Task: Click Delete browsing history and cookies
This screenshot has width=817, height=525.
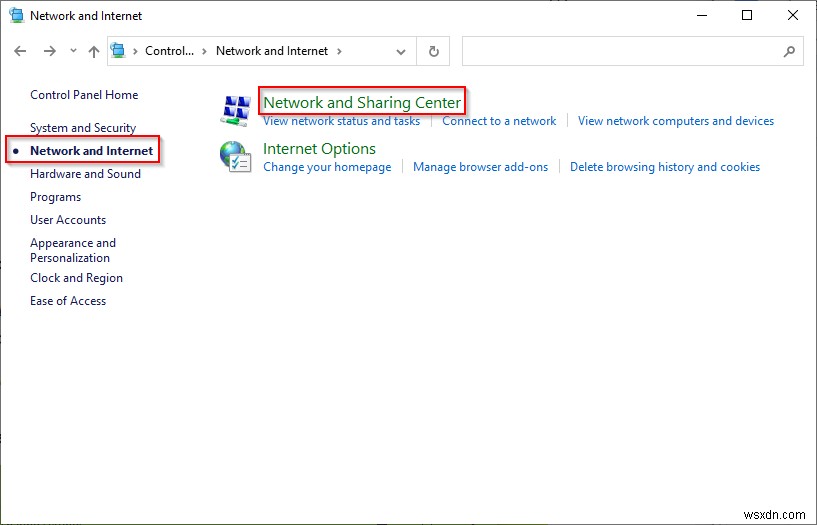Action: pyautogui.click(x=665, y=167)
